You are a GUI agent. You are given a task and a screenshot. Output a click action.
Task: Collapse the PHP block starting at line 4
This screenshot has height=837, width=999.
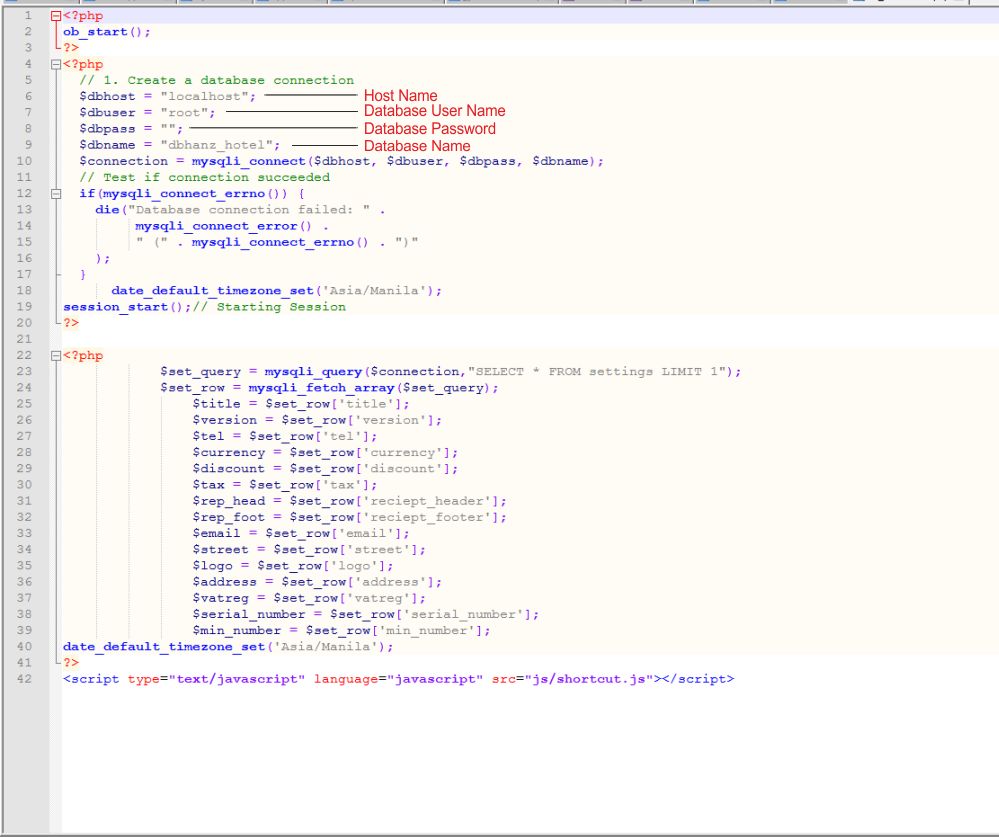[x=56, y=64]
